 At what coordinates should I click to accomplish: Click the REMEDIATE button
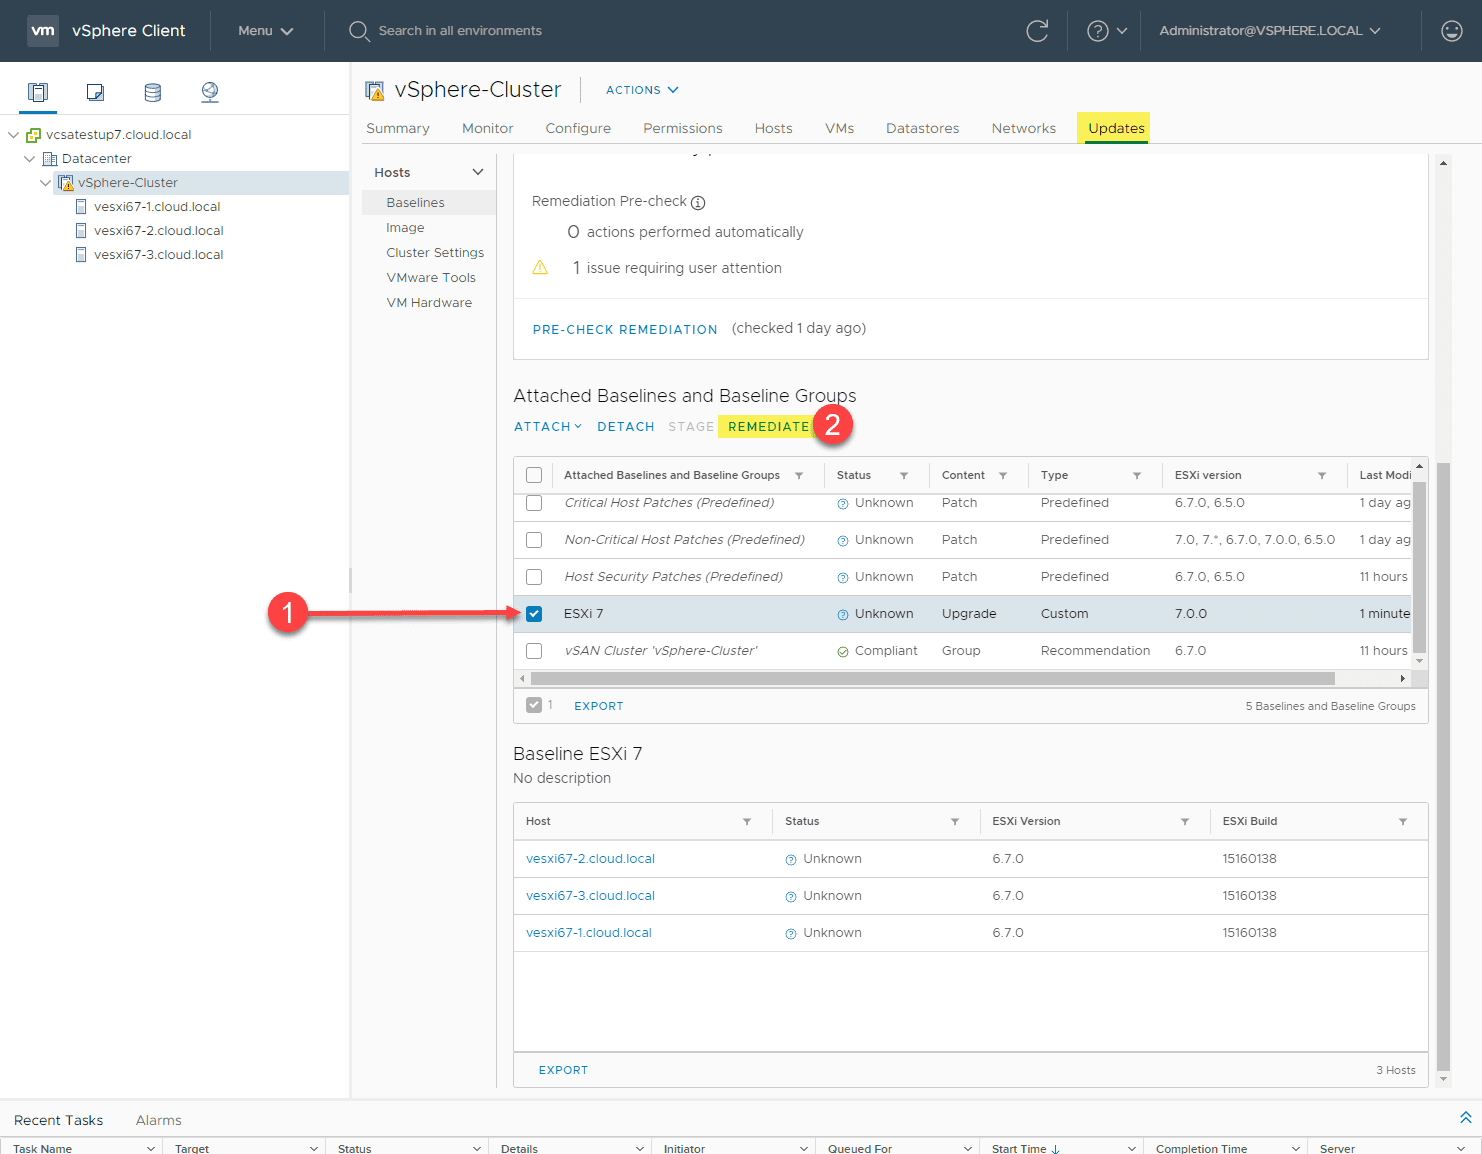[x=768, y=427]
